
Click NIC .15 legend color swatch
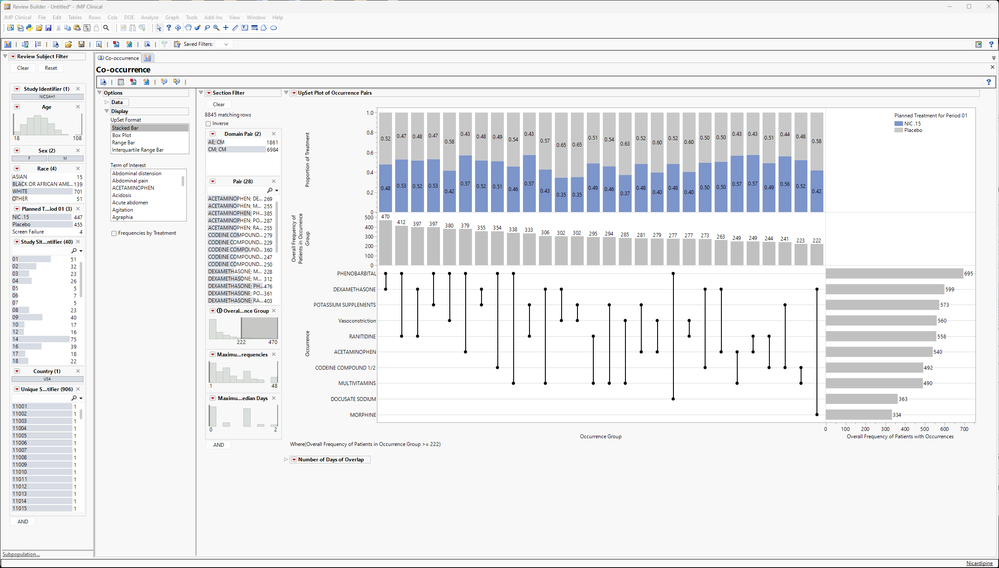[898, 124]
